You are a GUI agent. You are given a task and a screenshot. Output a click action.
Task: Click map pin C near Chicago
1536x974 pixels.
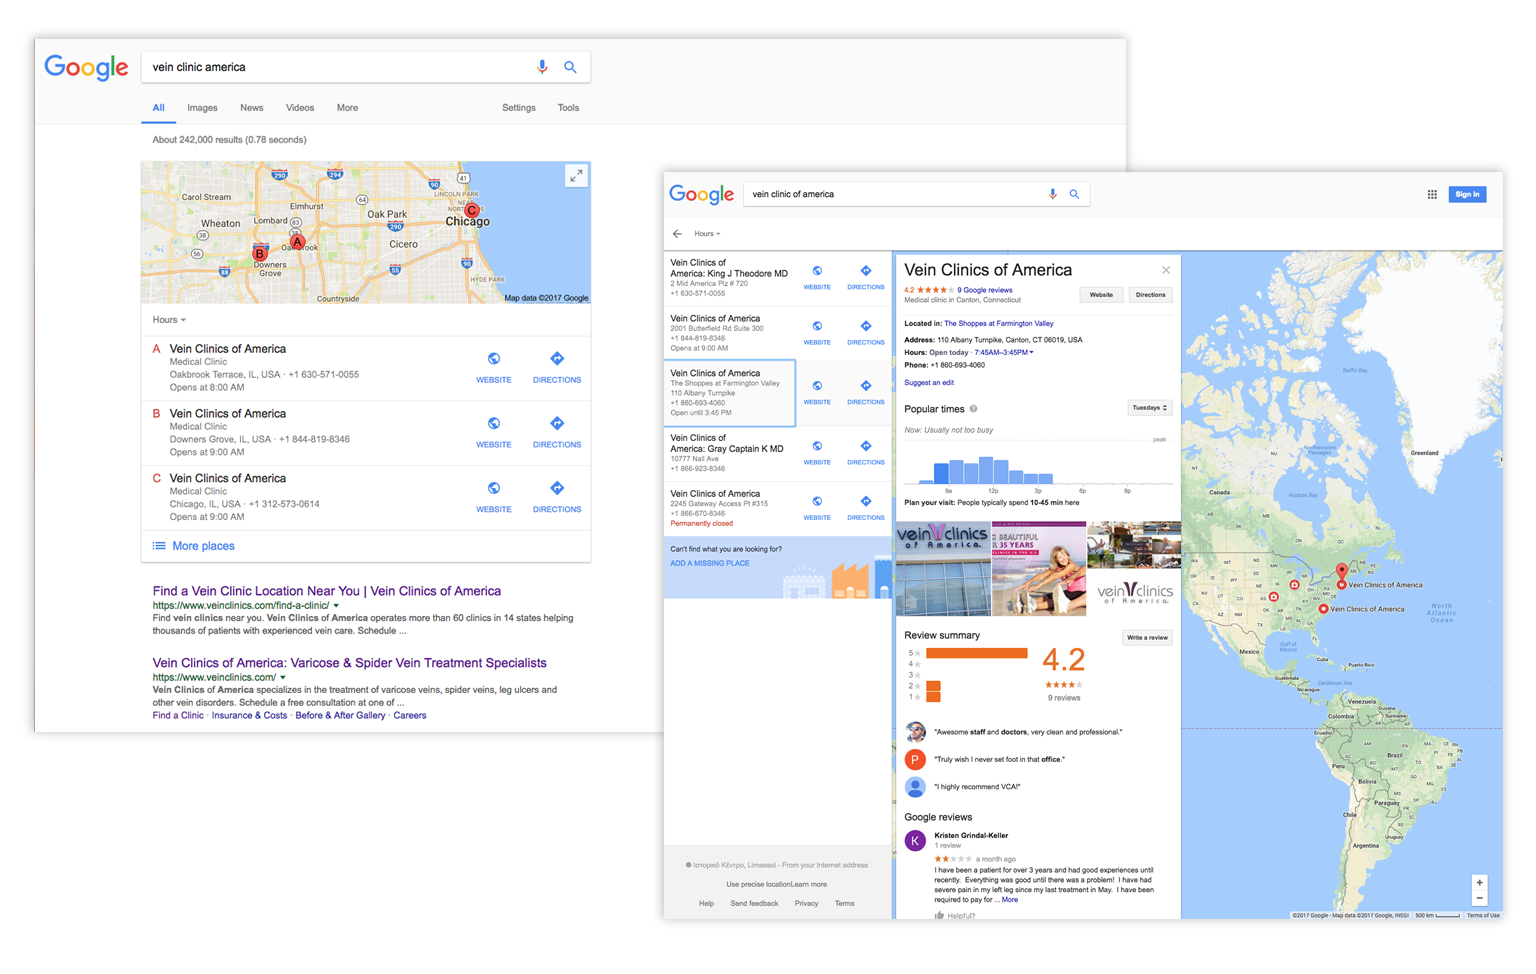pos(472,211)
